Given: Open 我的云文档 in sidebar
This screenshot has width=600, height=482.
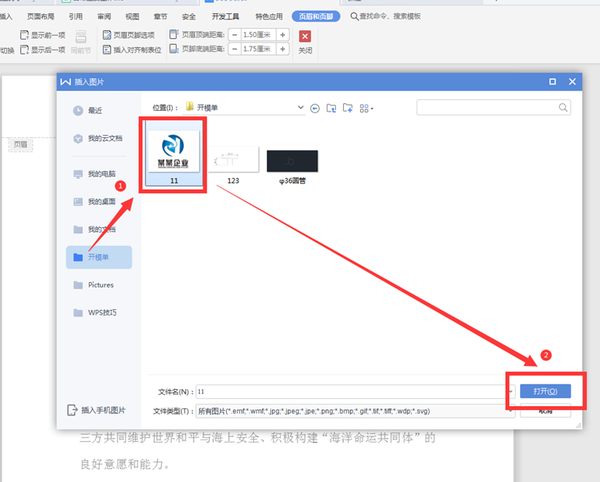Looking at the screenshot, I should [102, 138].
